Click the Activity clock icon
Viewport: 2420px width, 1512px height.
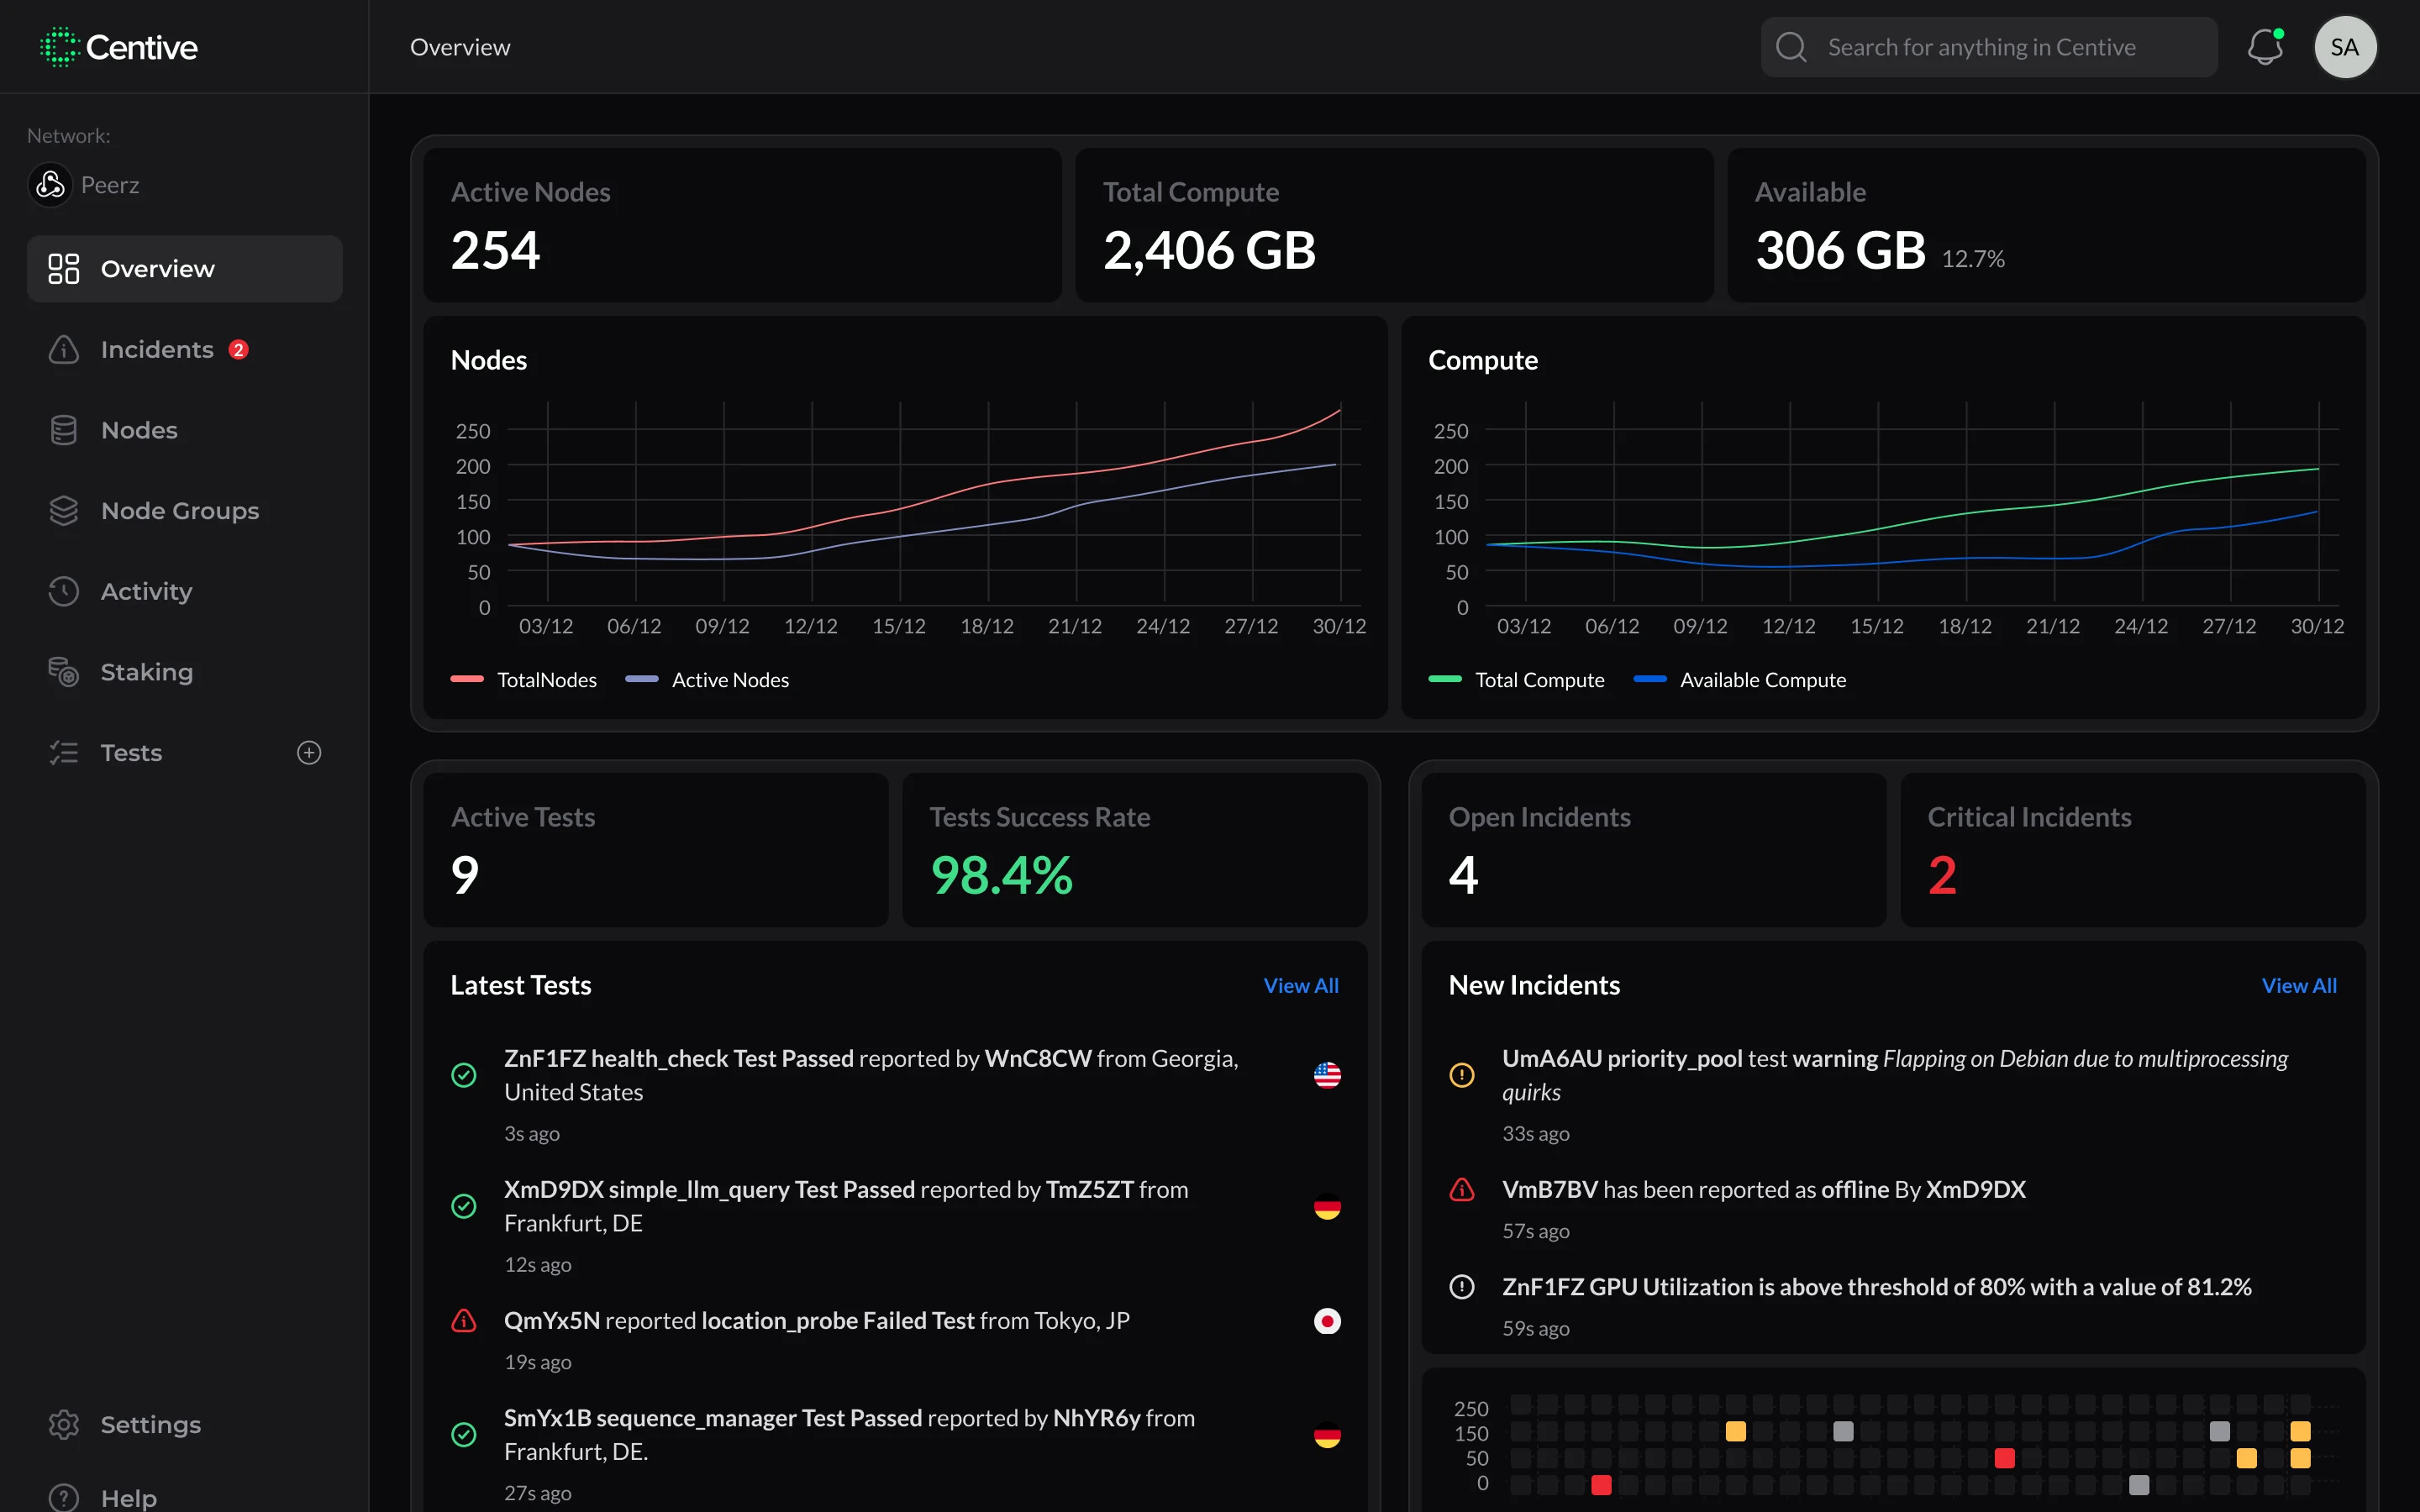(64, 591)
